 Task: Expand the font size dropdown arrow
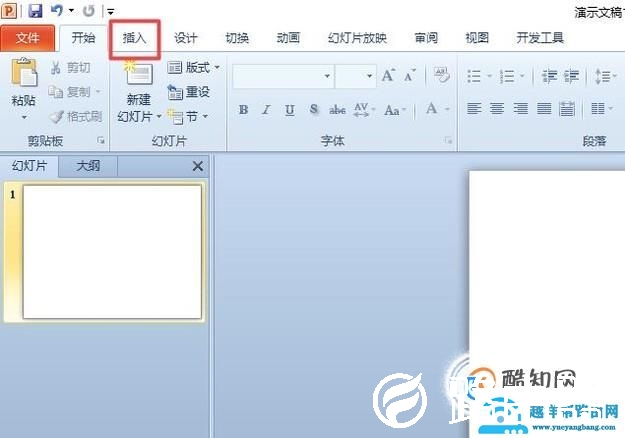click(369, 76)
